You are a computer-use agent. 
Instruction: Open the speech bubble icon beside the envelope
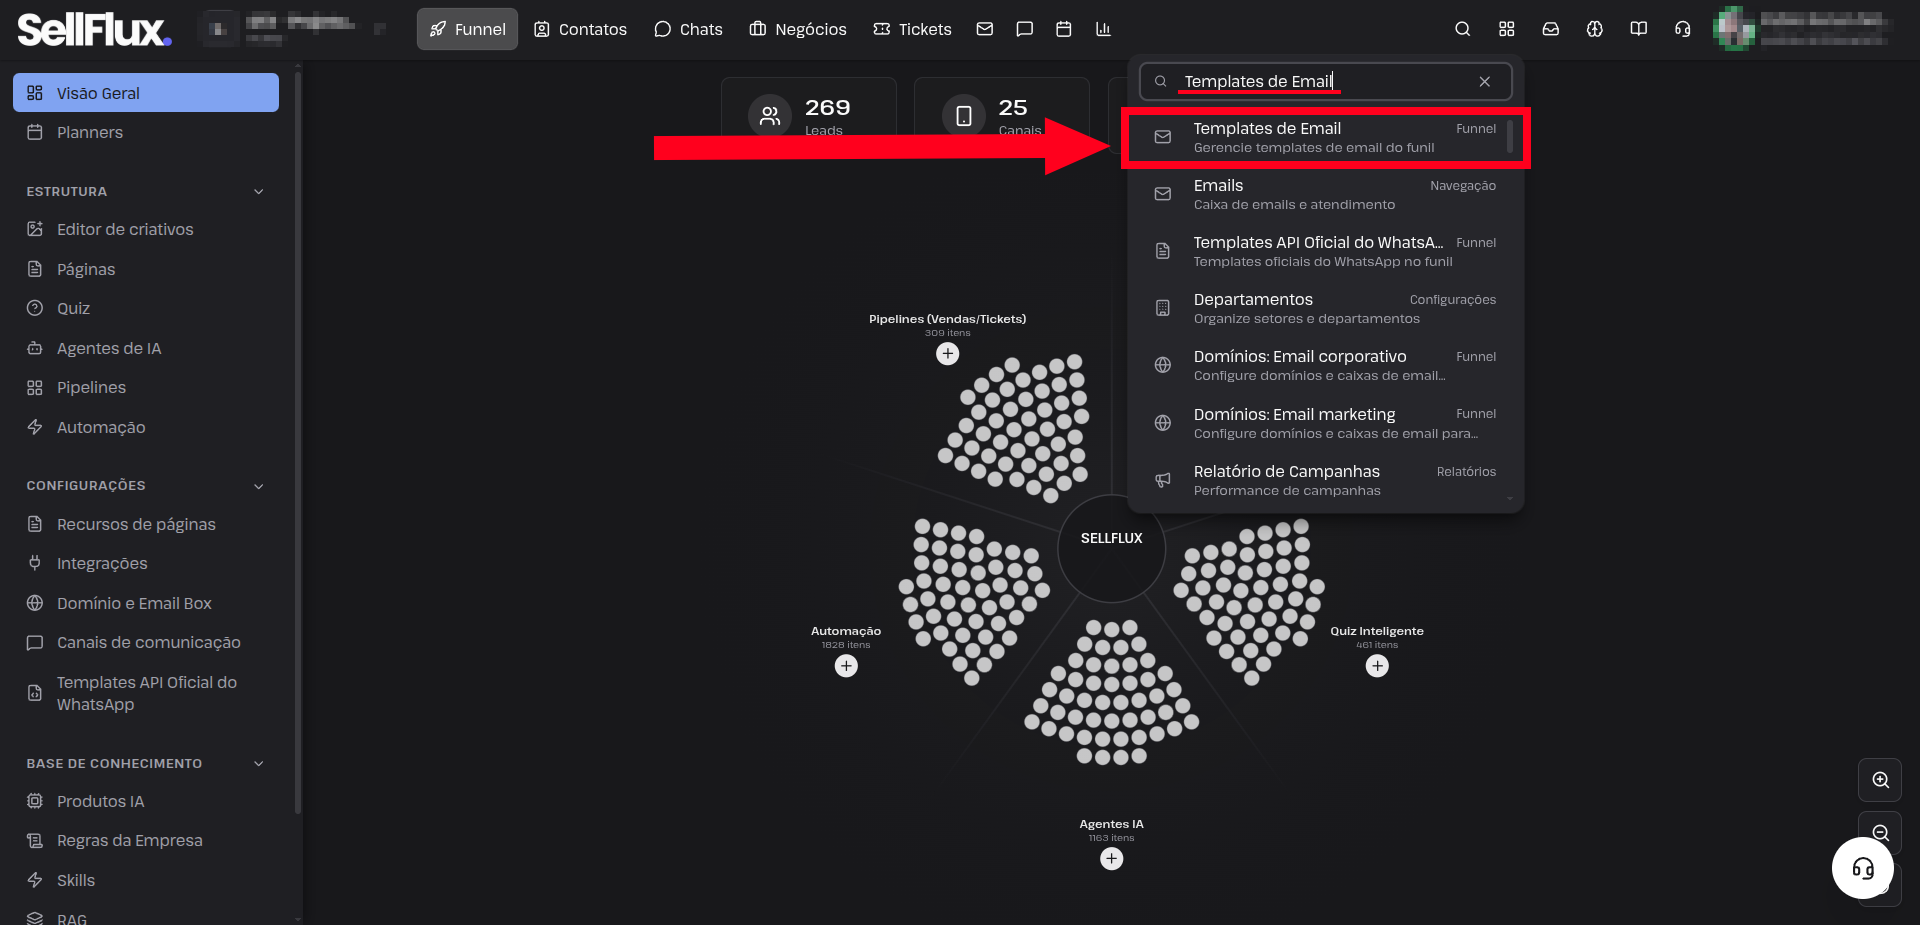1024,29
